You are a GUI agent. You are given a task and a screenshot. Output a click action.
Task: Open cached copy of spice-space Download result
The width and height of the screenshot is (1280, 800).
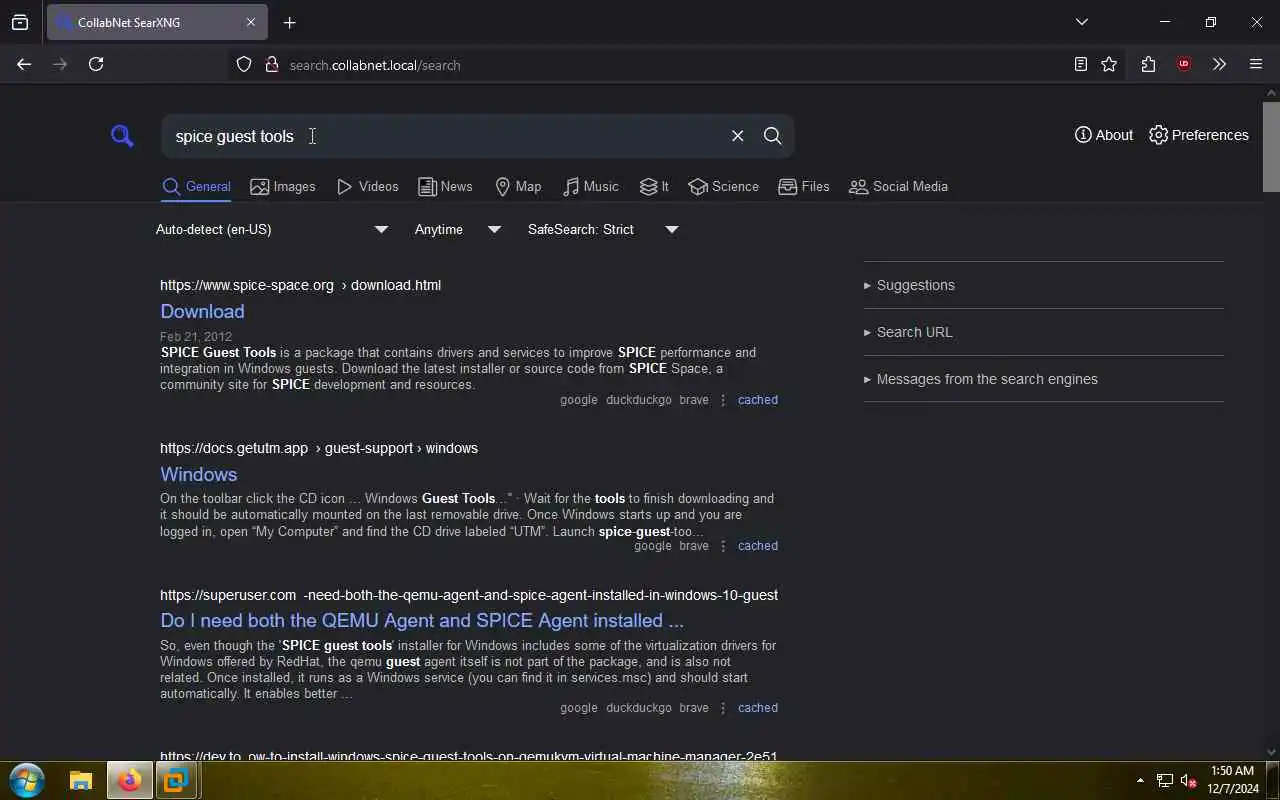point(758,400)
